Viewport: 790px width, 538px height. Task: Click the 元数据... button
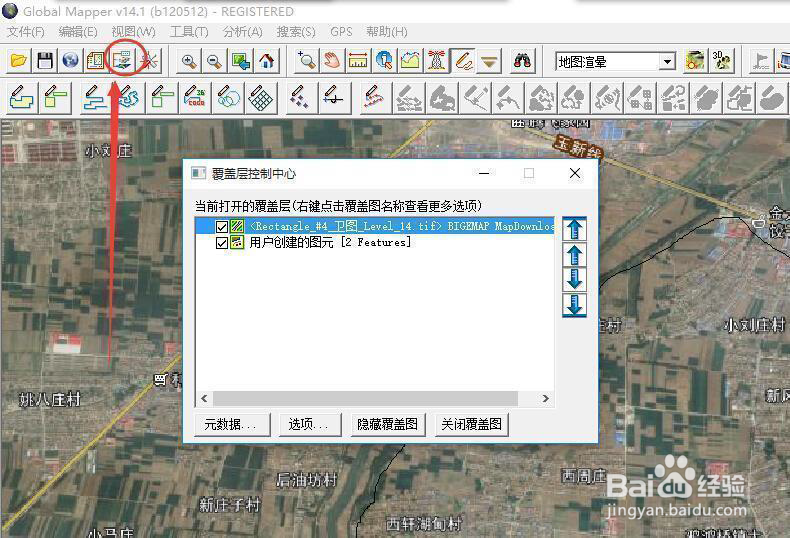coord(232,425)
